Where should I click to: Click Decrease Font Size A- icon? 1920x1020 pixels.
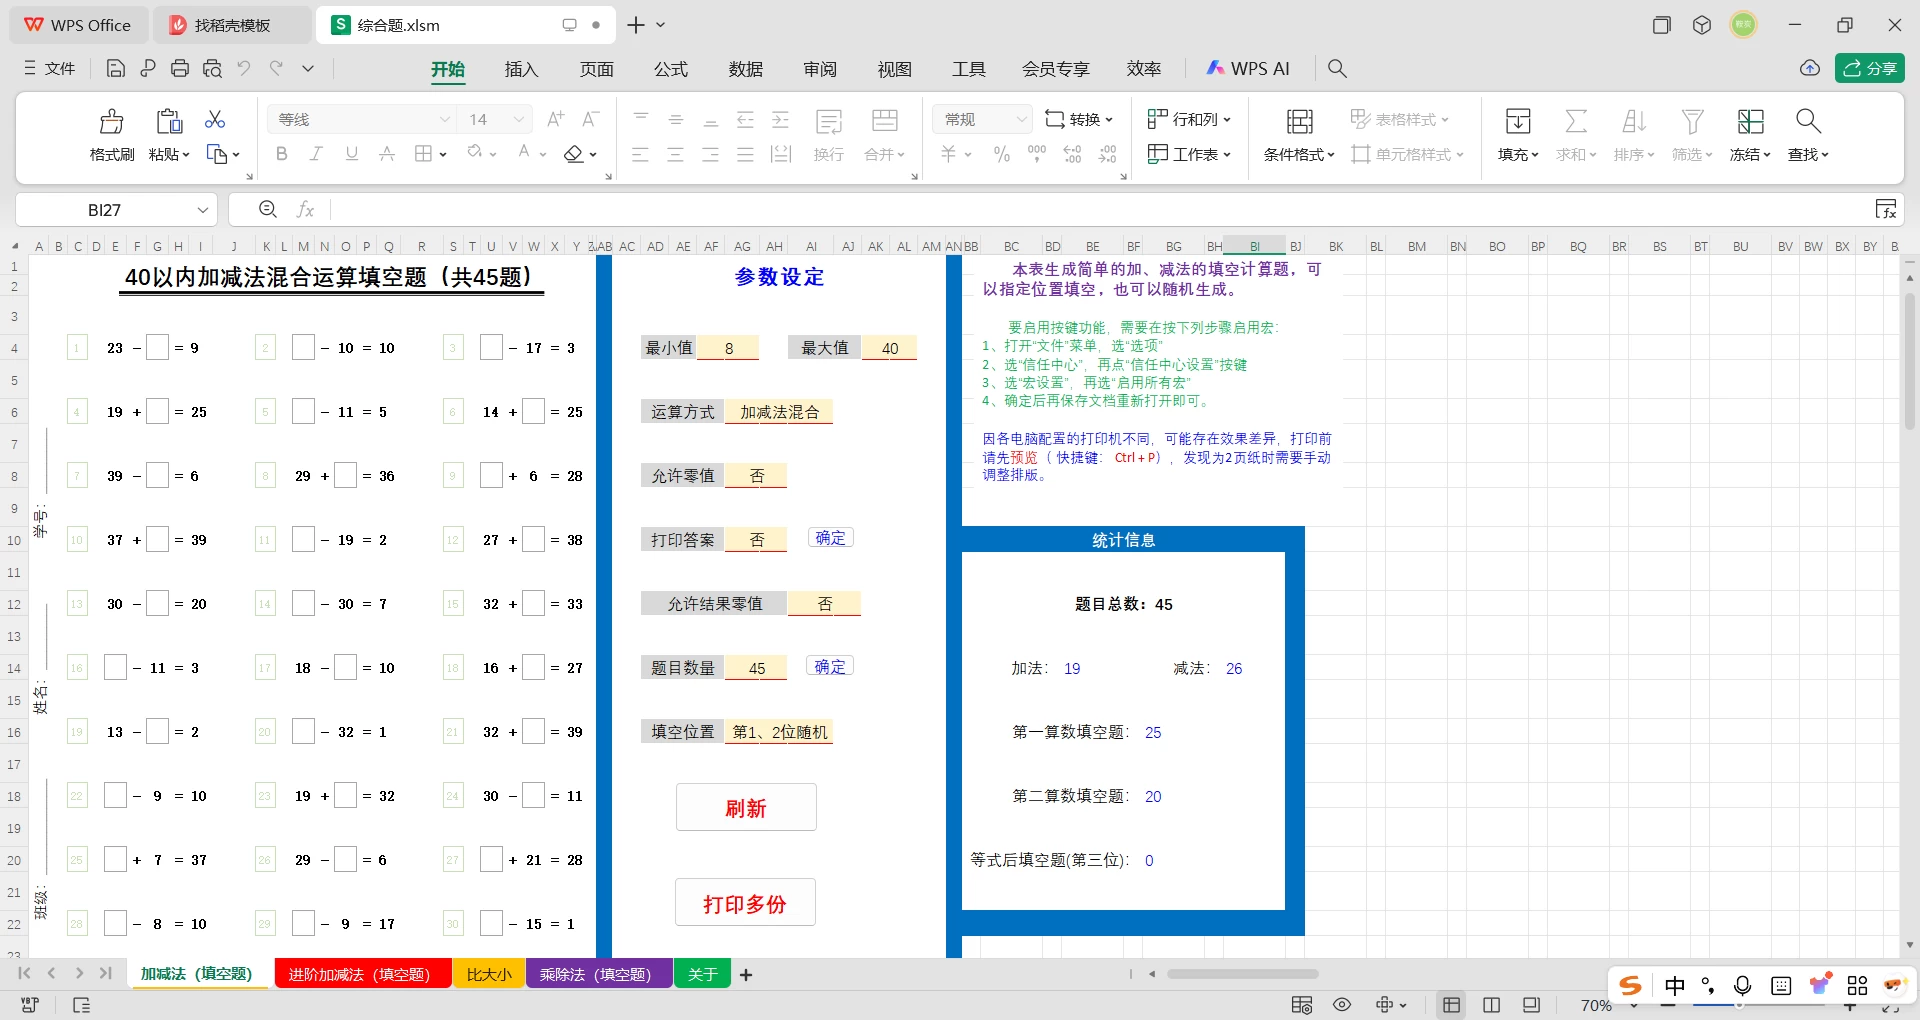click(x=591, y=119)
